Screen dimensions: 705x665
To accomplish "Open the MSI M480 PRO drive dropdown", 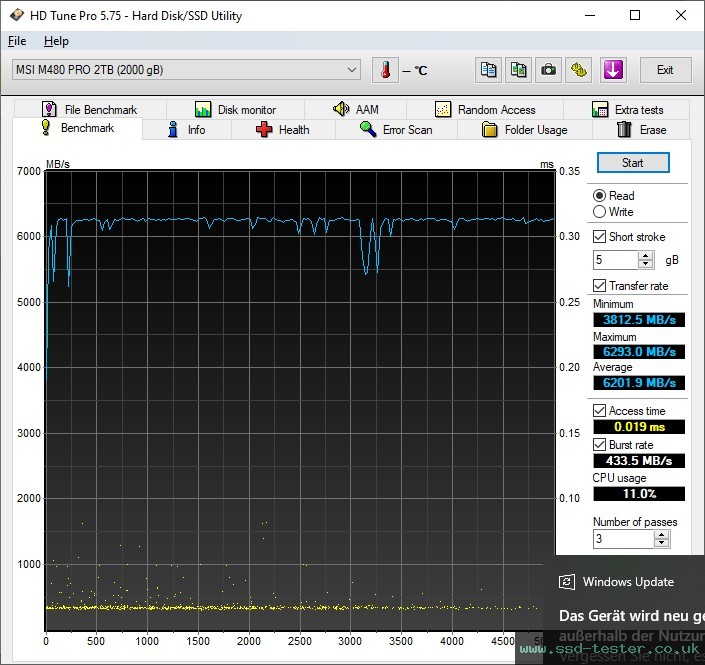I will click(186, 70).
